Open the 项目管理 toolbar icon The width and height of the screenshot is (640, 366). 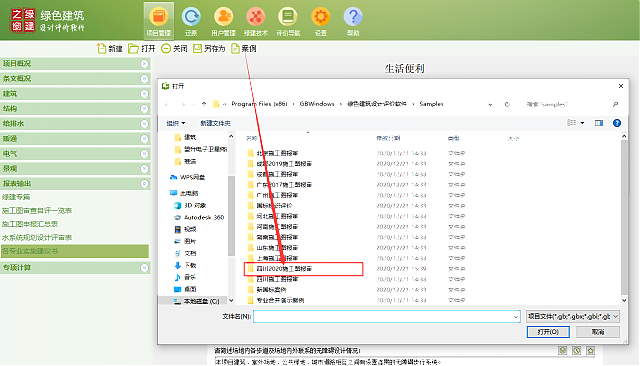(158, 21)
